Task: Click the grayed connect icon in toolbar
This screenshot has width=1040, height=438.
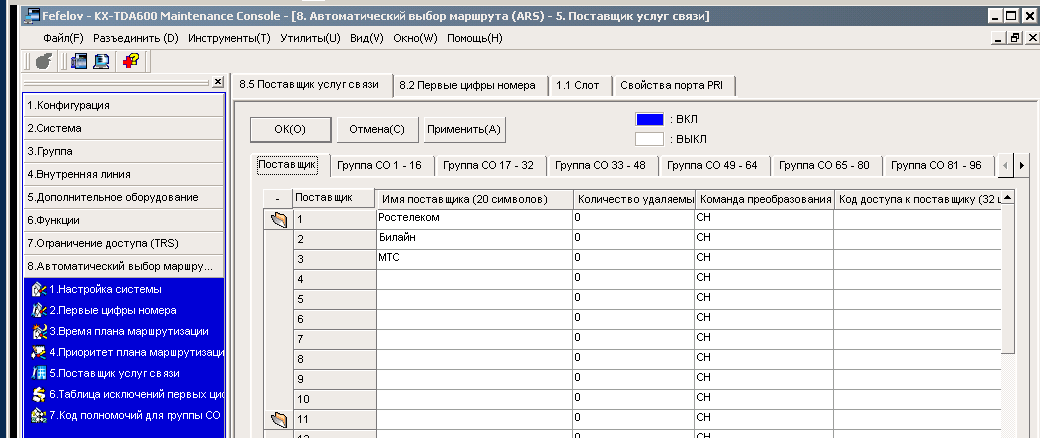Action: tap(43, 61)
